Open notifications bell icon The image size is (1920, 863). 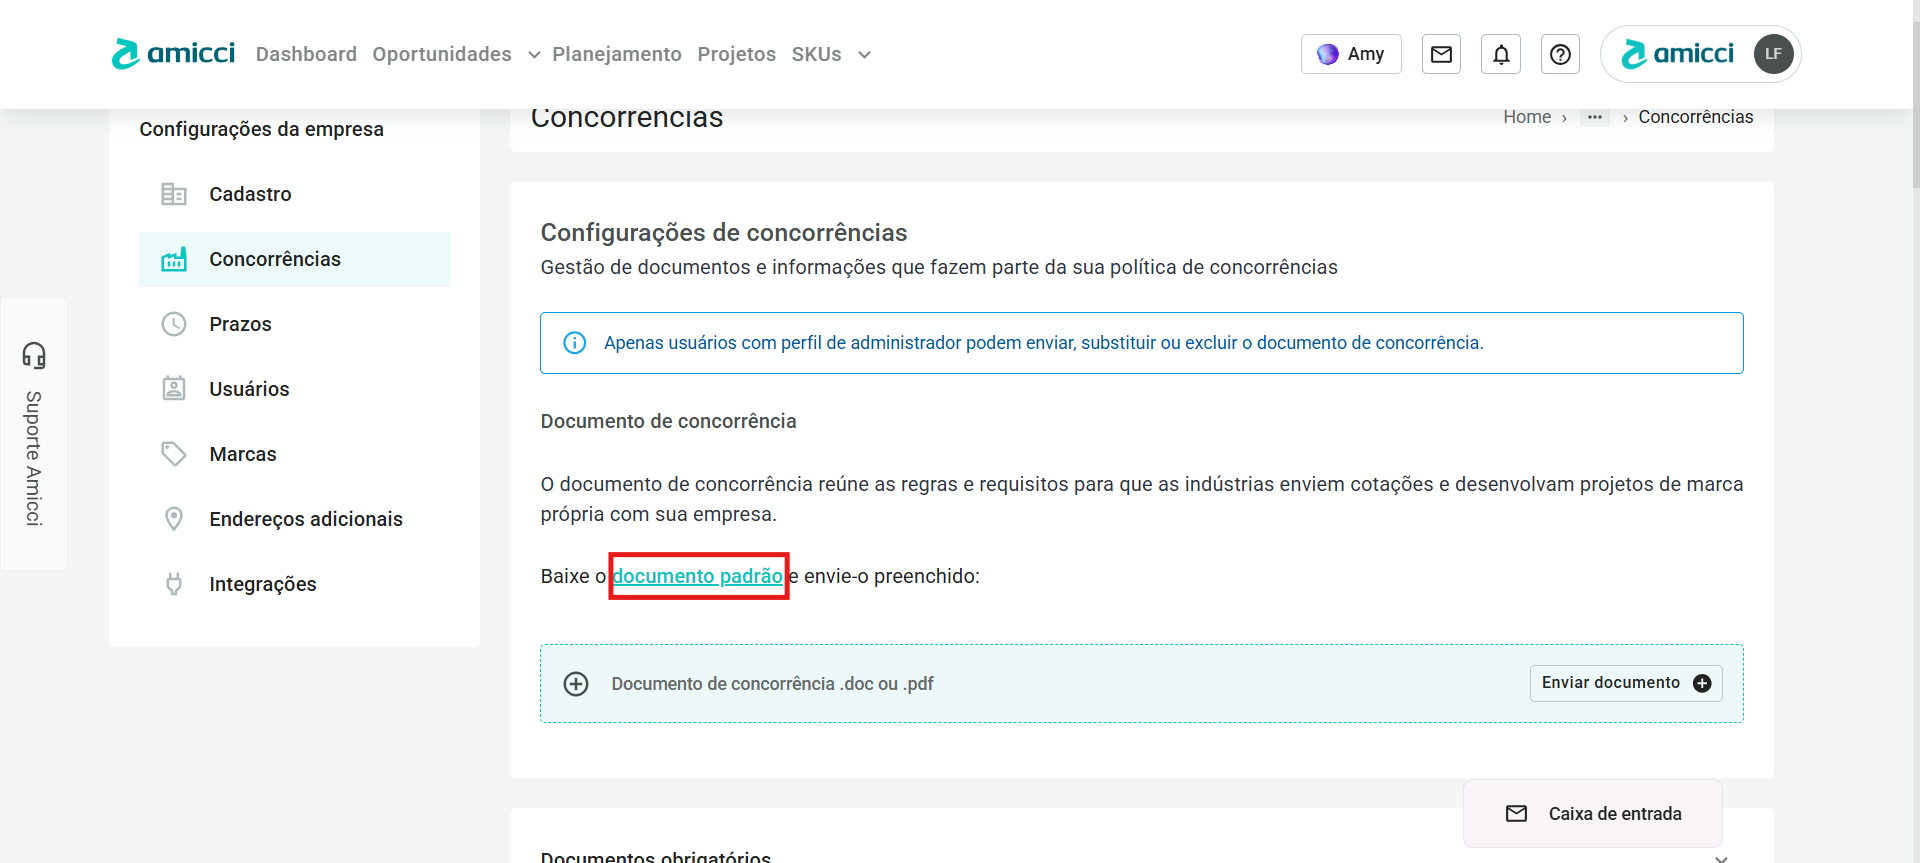click(1501, 54)
